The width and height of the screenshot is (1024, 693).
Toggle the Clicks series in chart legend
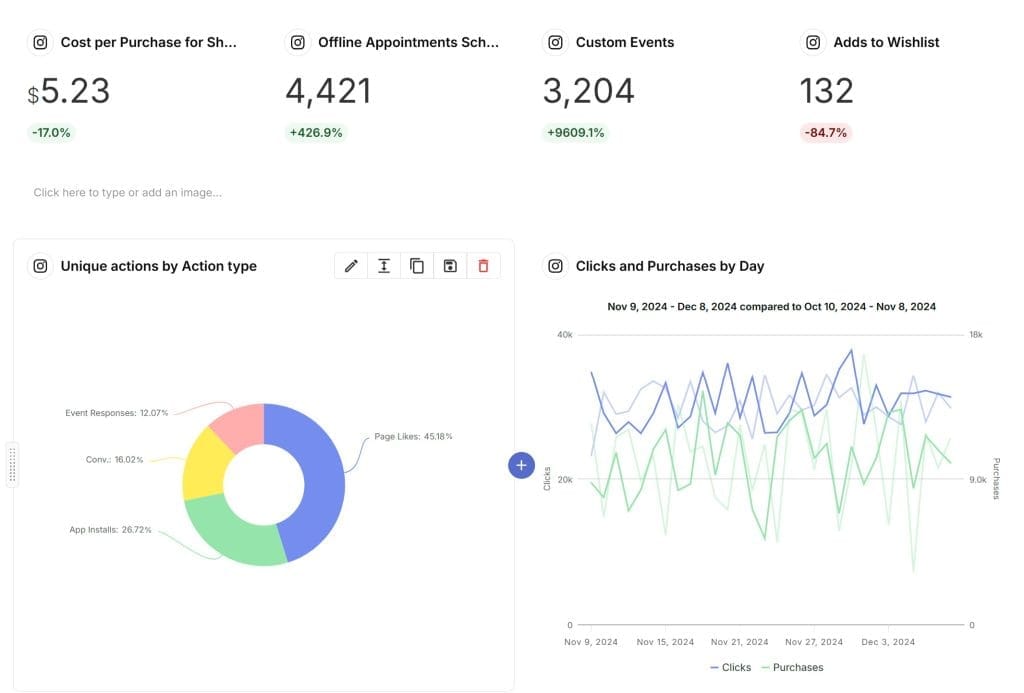pos(730,667)
